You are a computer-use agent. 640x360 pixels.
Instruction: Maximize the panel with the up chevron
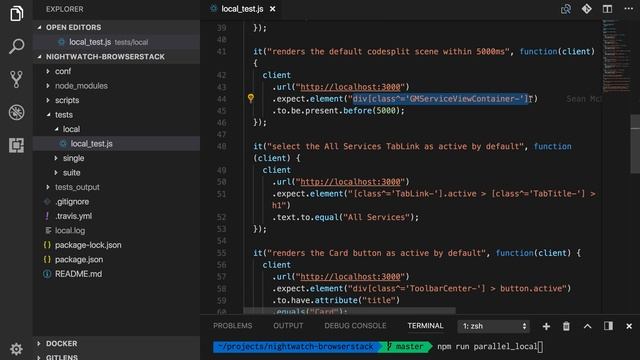[587, 326]
